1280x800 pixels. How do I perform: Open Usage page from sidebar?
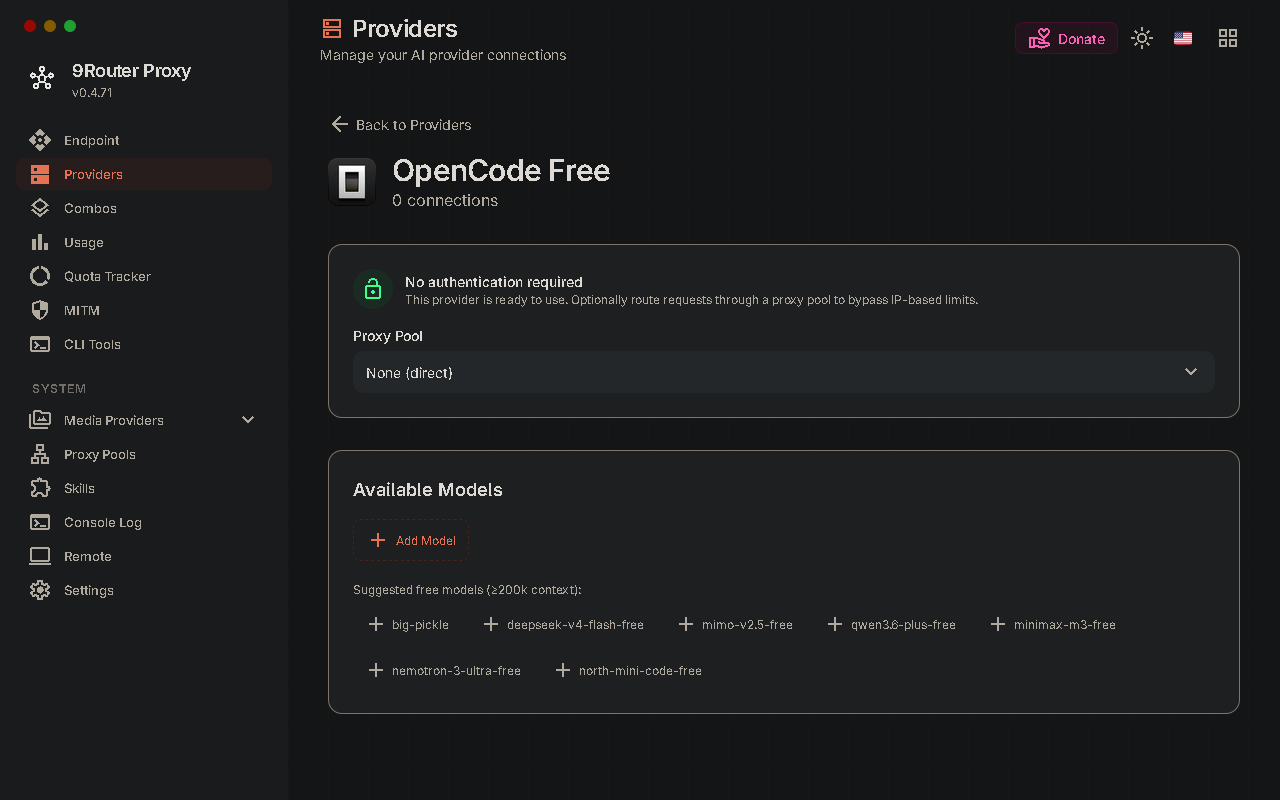(144, 242)
